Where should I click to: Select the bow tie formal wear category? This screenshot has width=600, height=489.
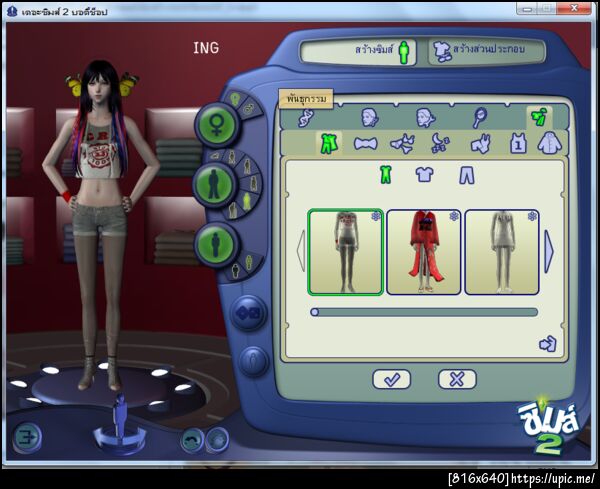click(x=365, y=144)
